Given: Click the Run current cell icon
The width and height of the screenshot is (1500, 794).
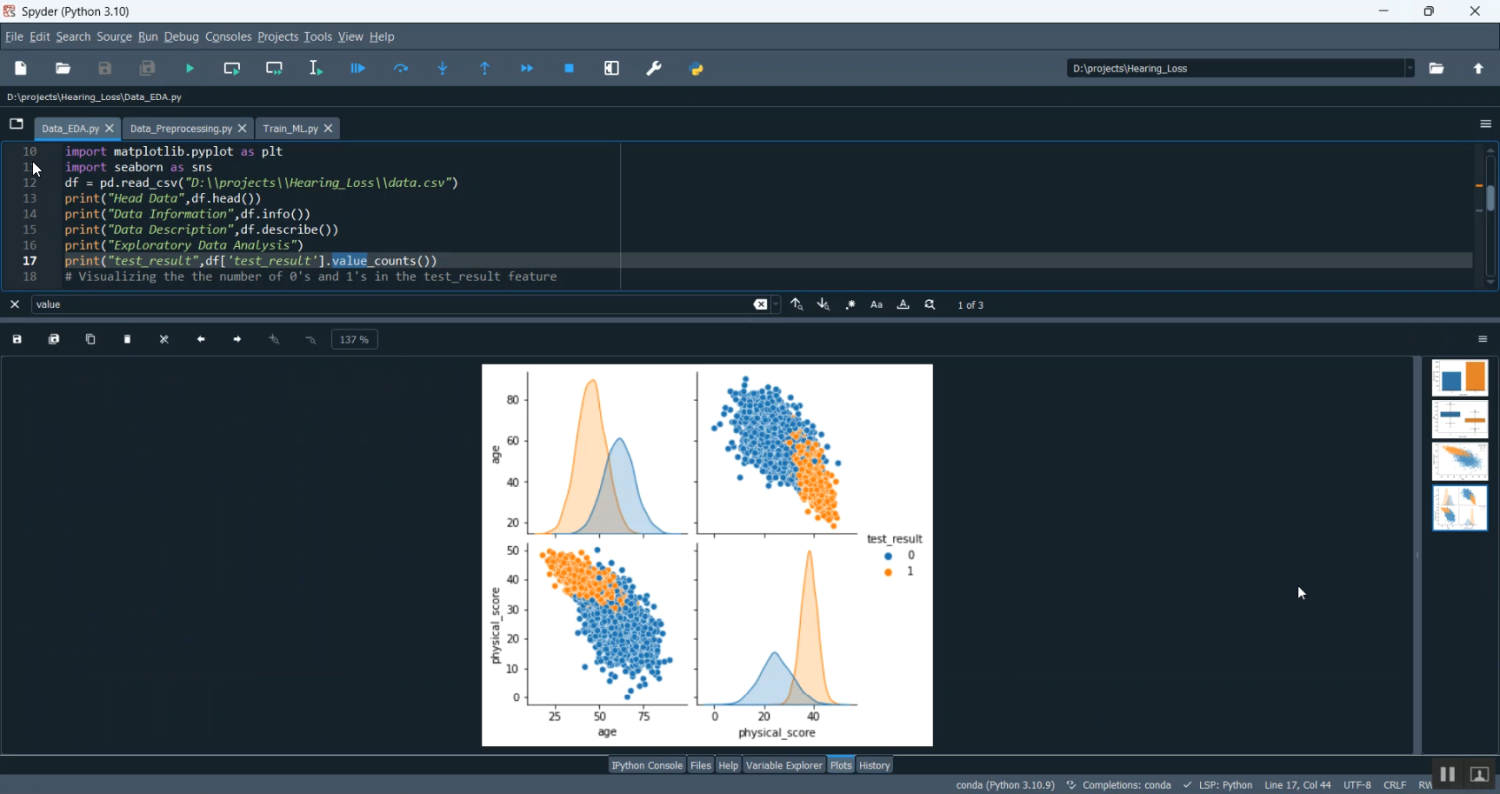Looking at the screenshot, I should click(232, 69).
